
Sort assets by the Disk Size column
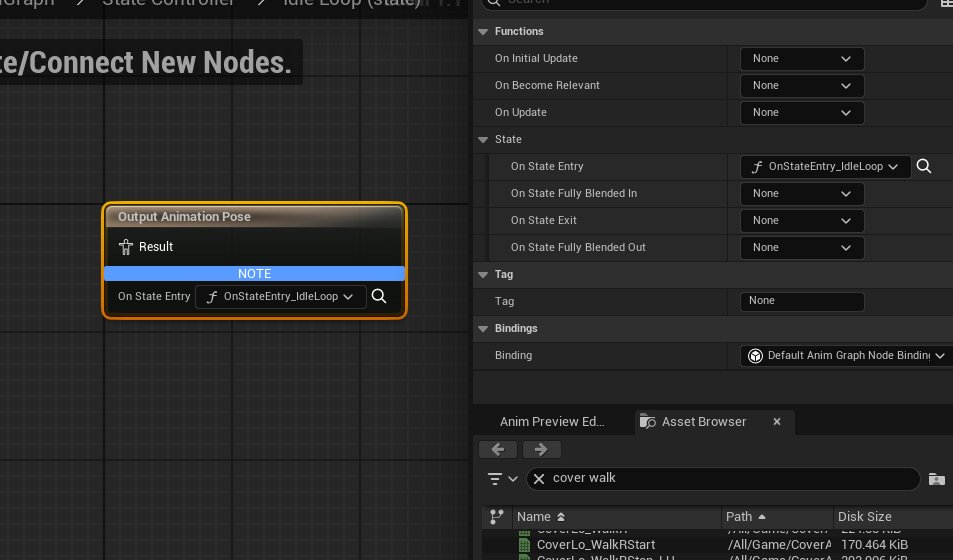892,516
